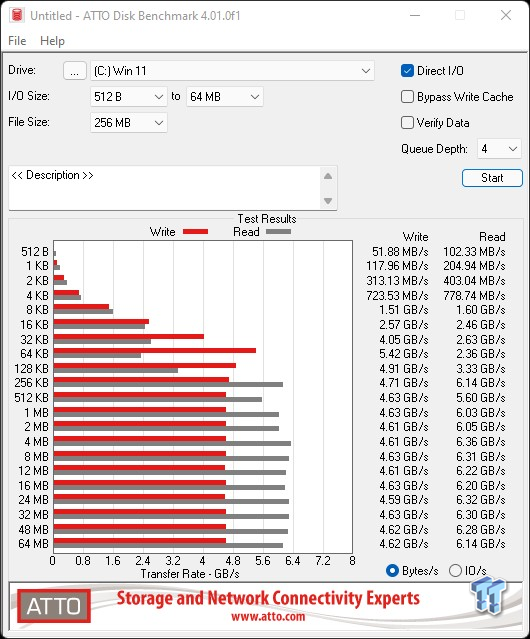Image resolution: width=530 pixels, height=639 pixels.
Task: Close the ATTO Disk Benchmark window
Action: click(506, 15)
